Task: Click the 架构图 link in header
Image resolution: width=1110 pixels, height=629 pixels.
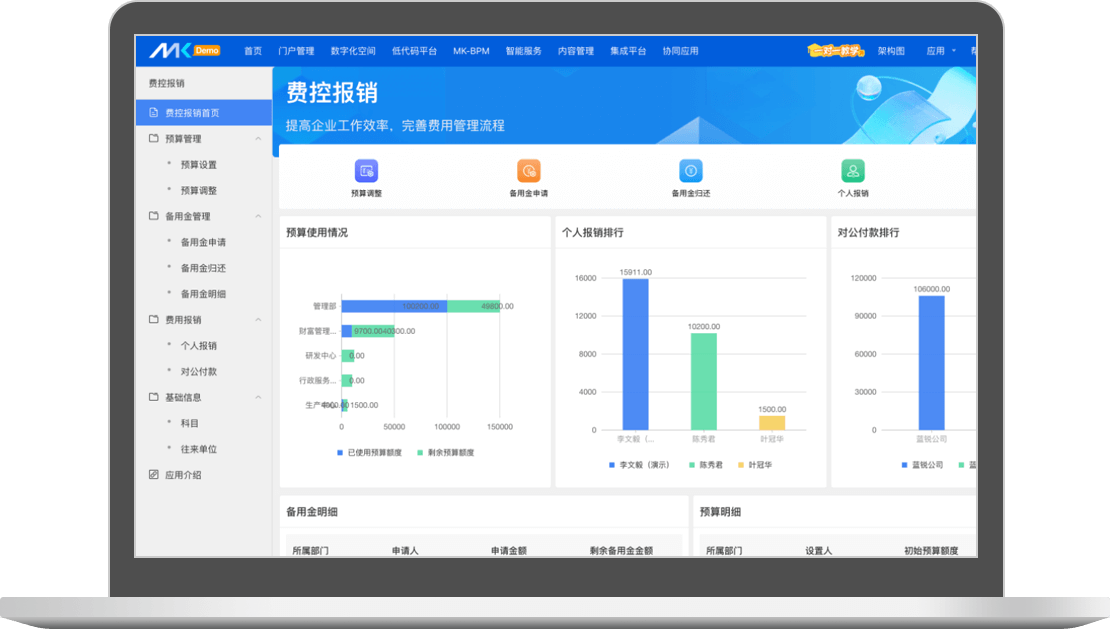Action: click(x=890, y=51)
